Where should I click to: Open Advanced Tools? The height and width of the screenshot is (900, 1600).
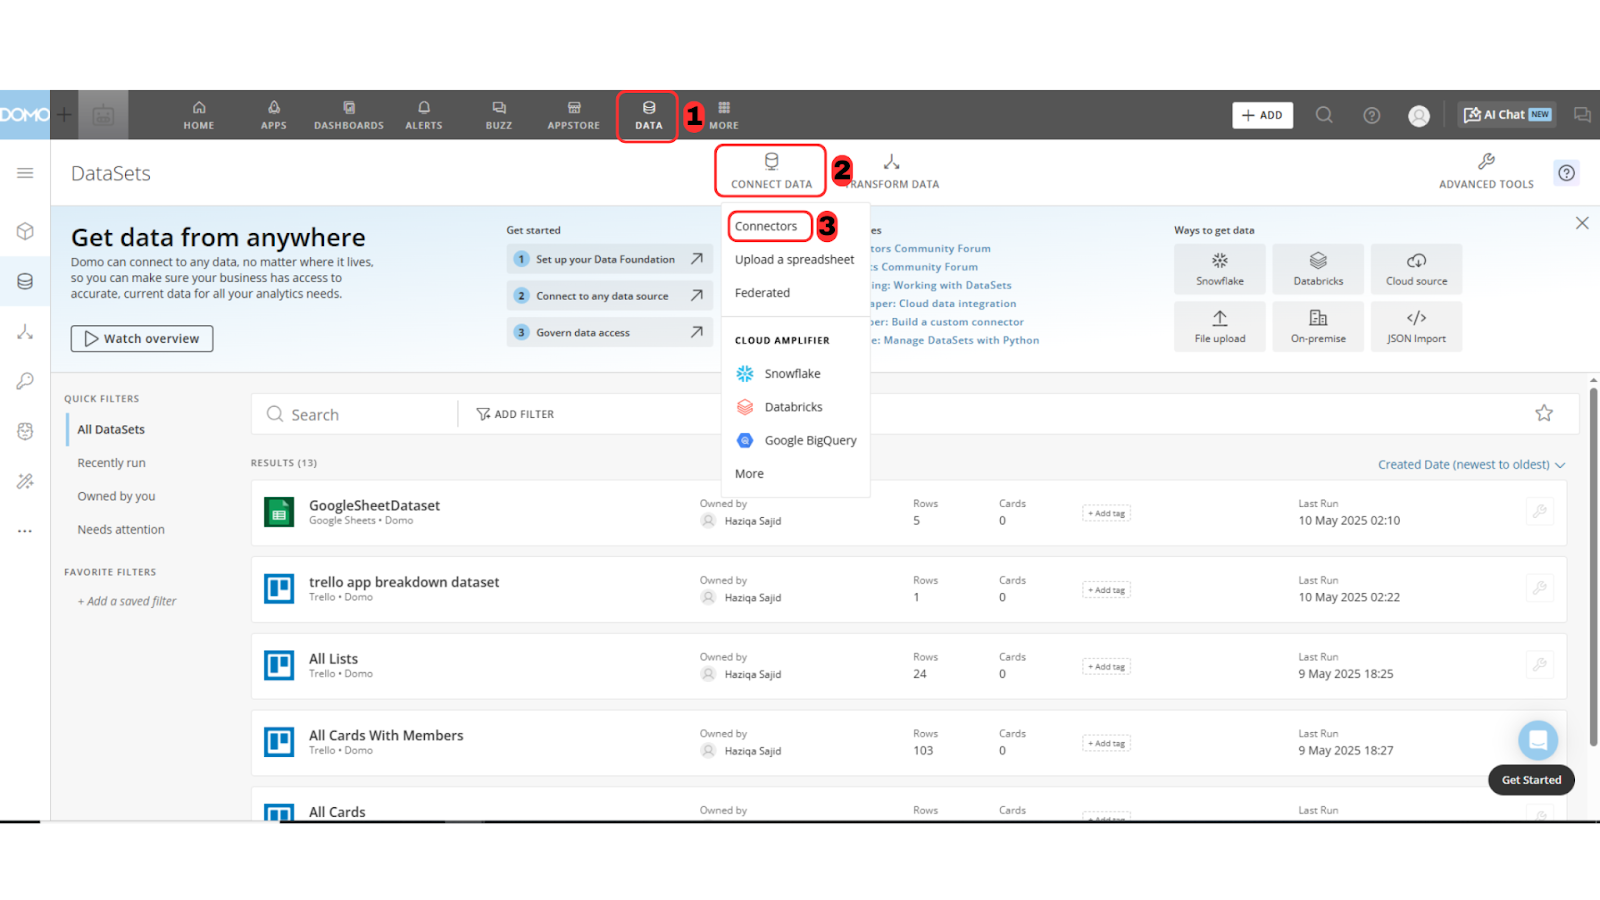coord(1486,170)
